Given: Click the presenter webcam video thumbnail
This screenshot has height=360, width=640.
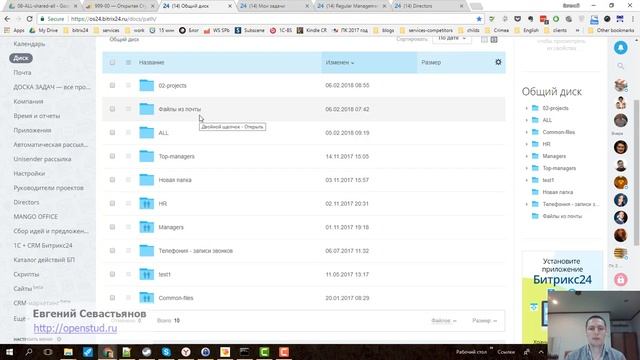Looking at the screenshot, I should [x=593, y=325].
